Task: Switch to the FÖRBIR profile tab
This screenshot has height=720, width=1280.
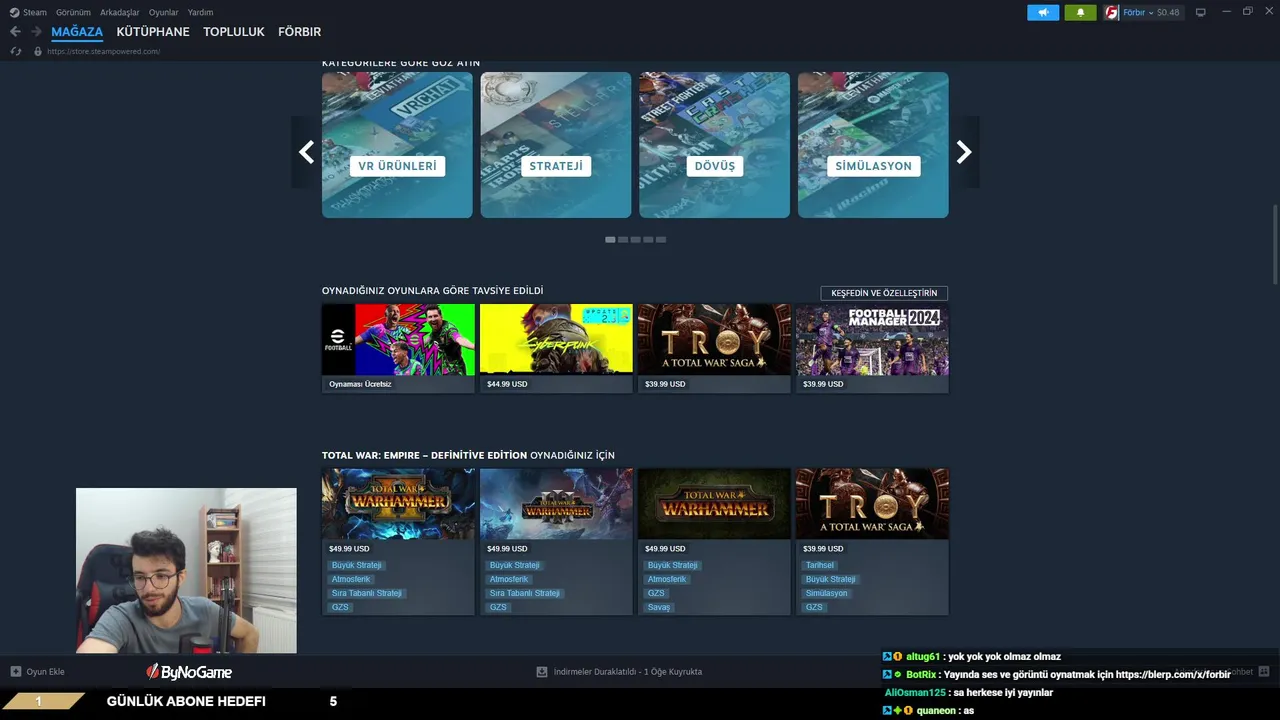Action: 299,32
